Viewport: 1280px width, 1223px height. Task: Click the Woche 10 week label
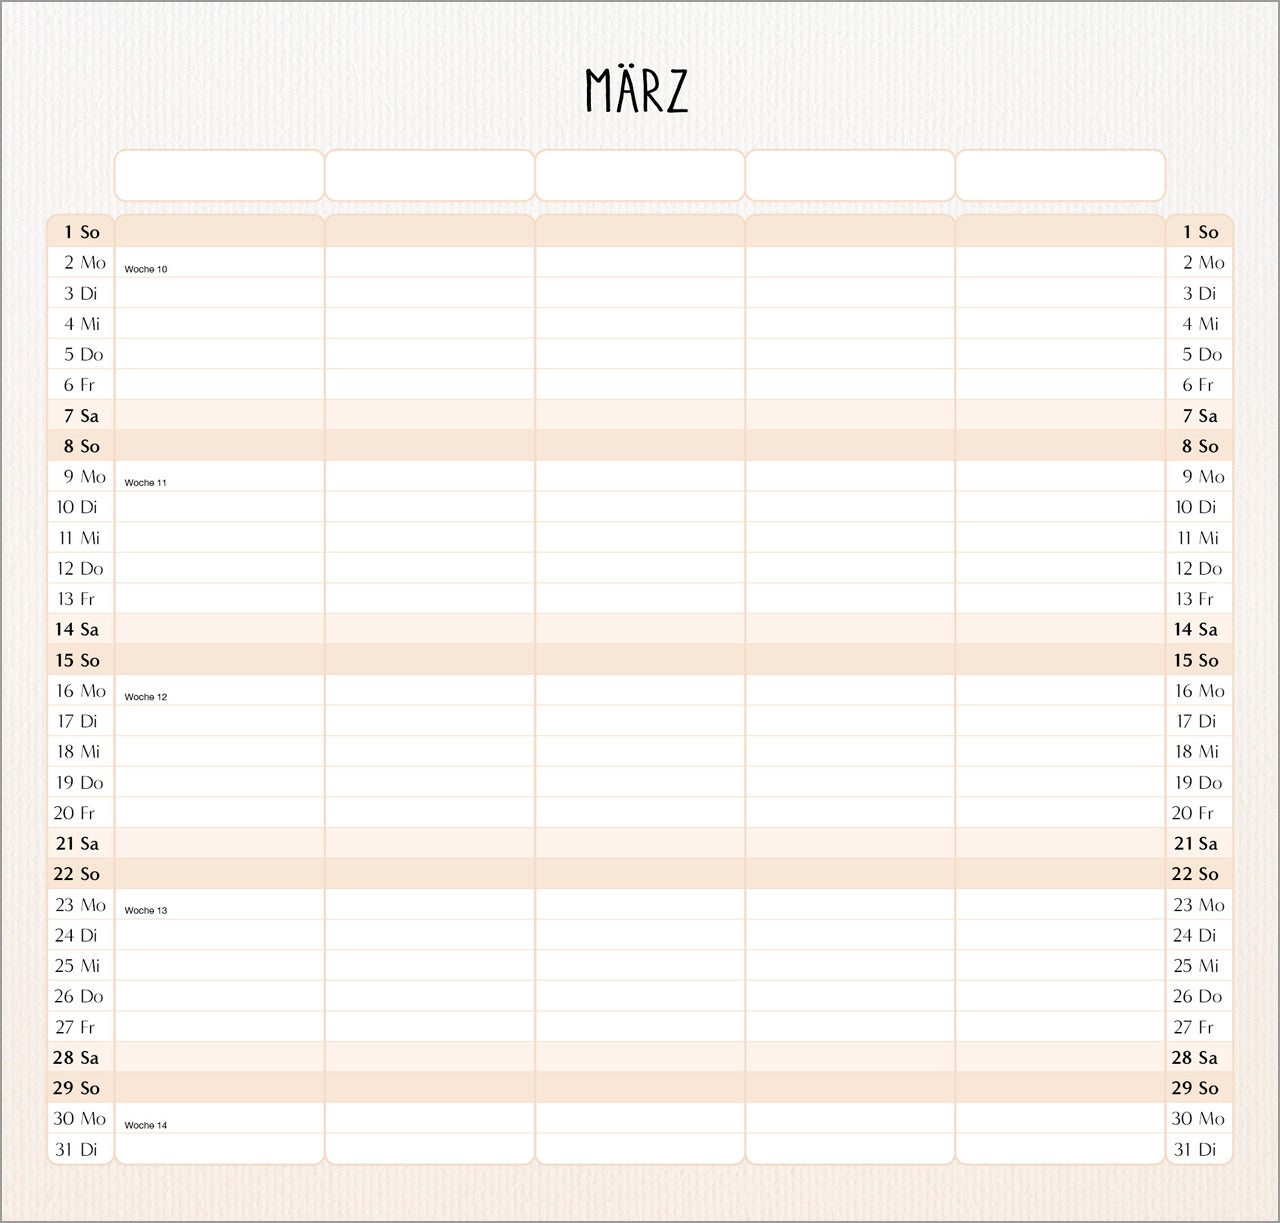[146, 269]
